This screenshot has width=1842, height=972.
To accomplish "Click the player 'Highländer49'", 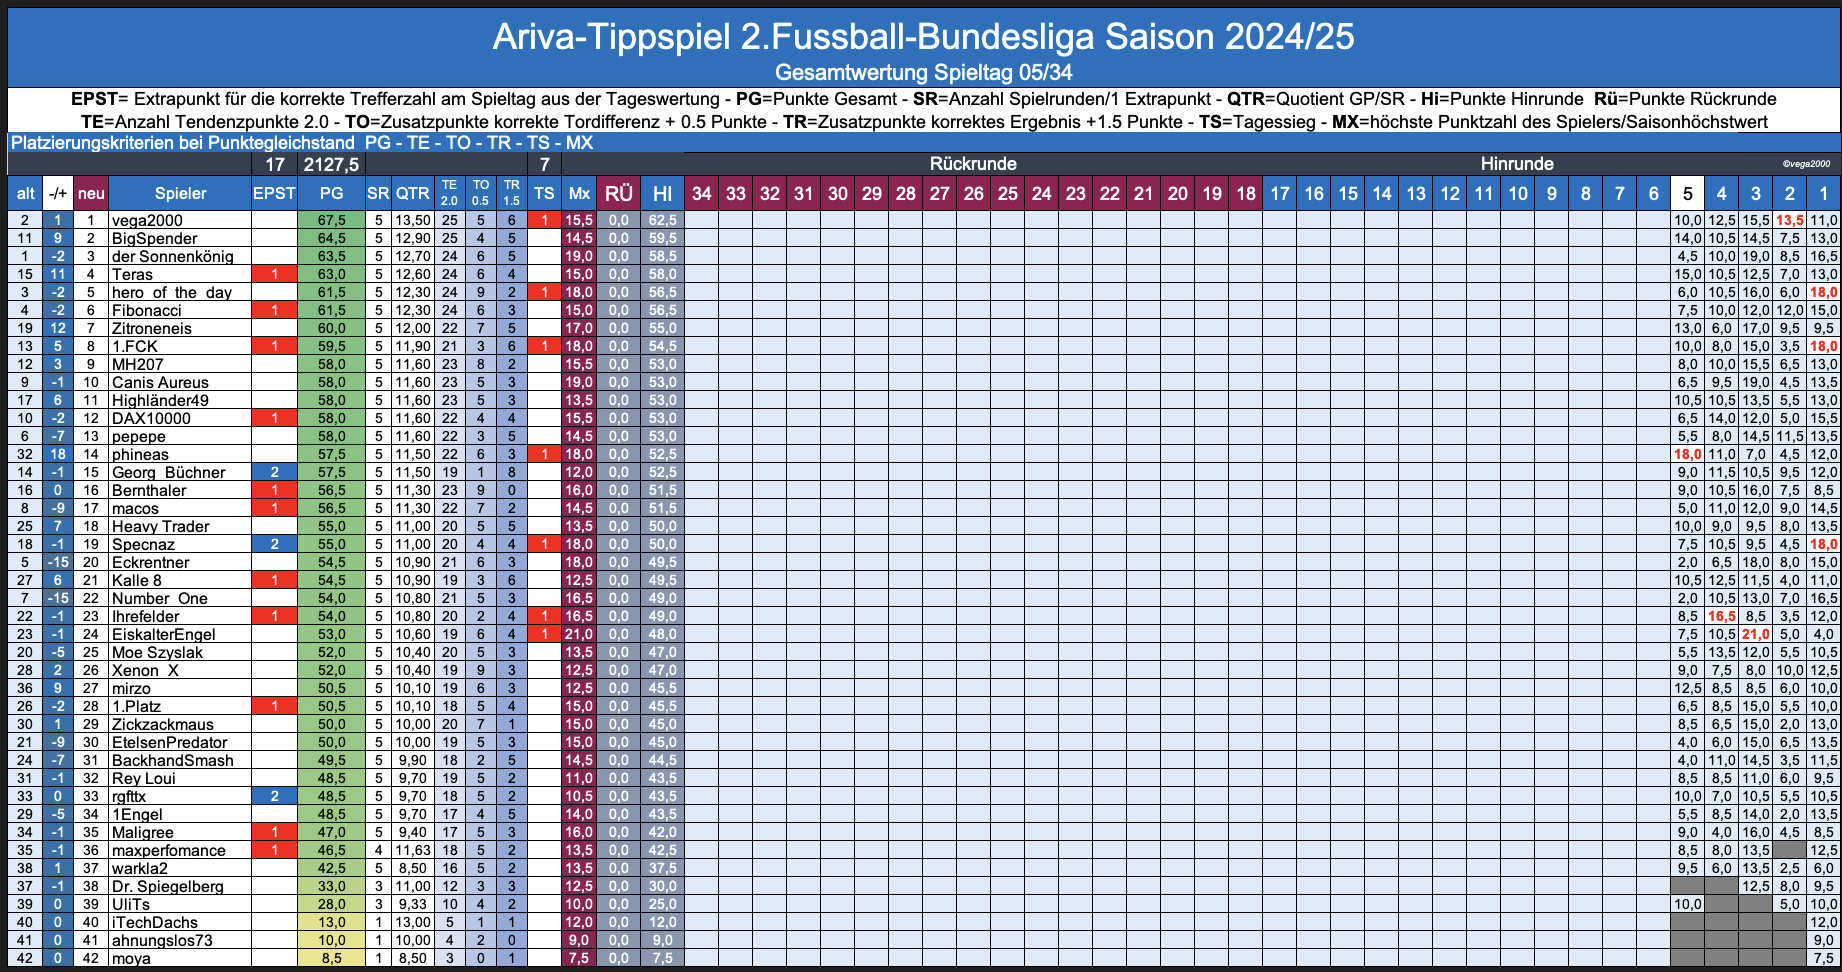I will point(160,400).
